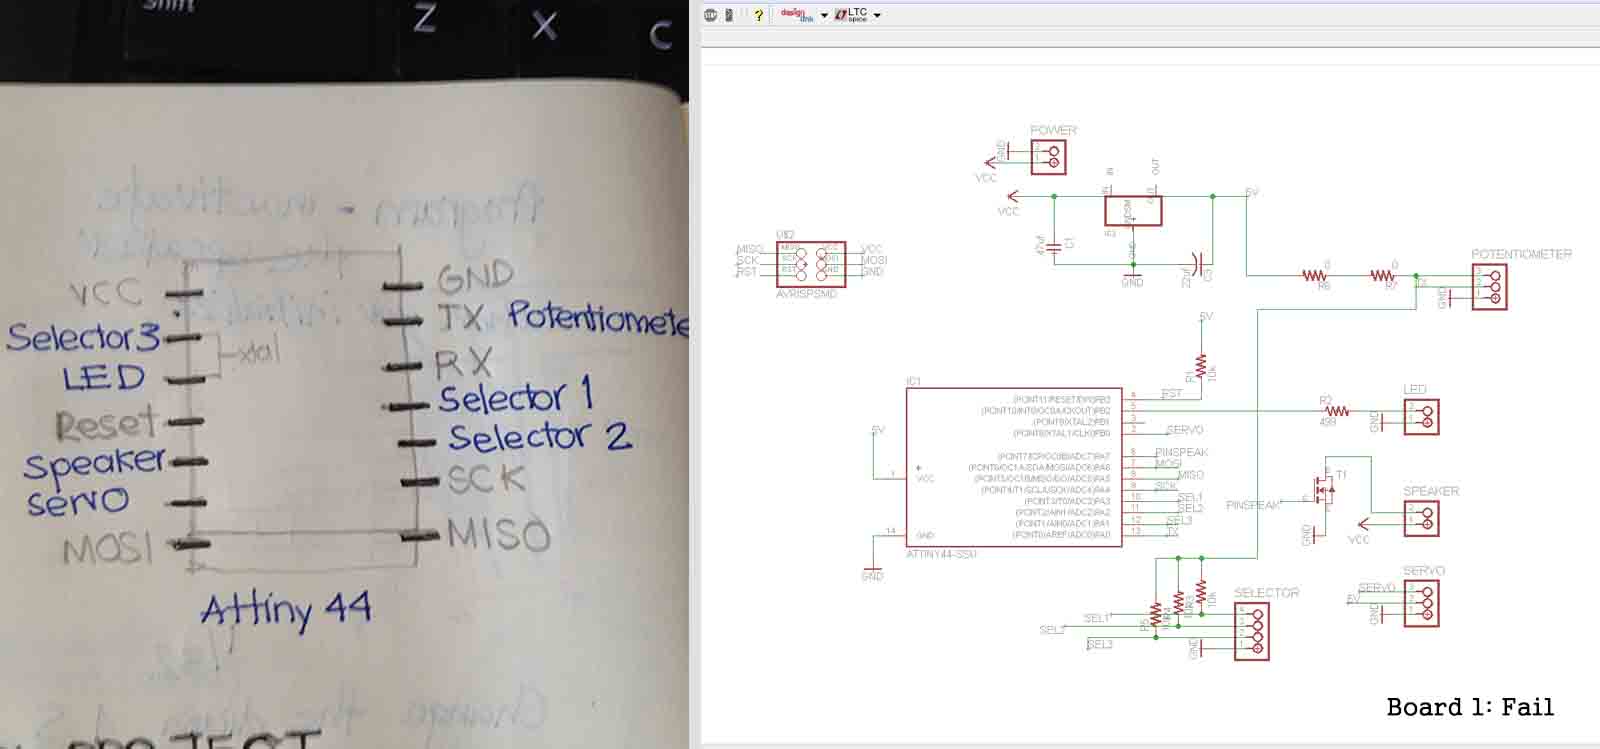
Task: Select the LED connector symbol
Action: click(x=1422, y=416)
